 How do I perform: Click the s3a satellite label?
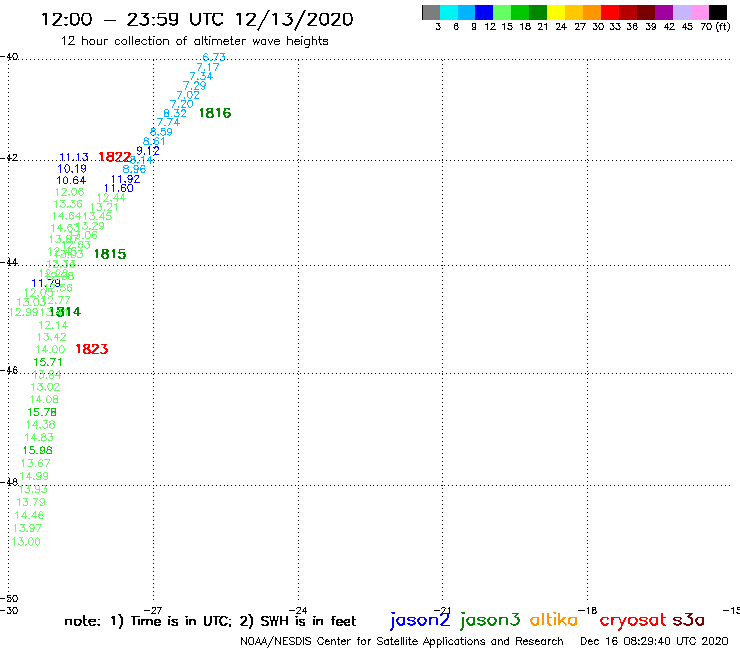pyautogui.click(x=688, y=620)
